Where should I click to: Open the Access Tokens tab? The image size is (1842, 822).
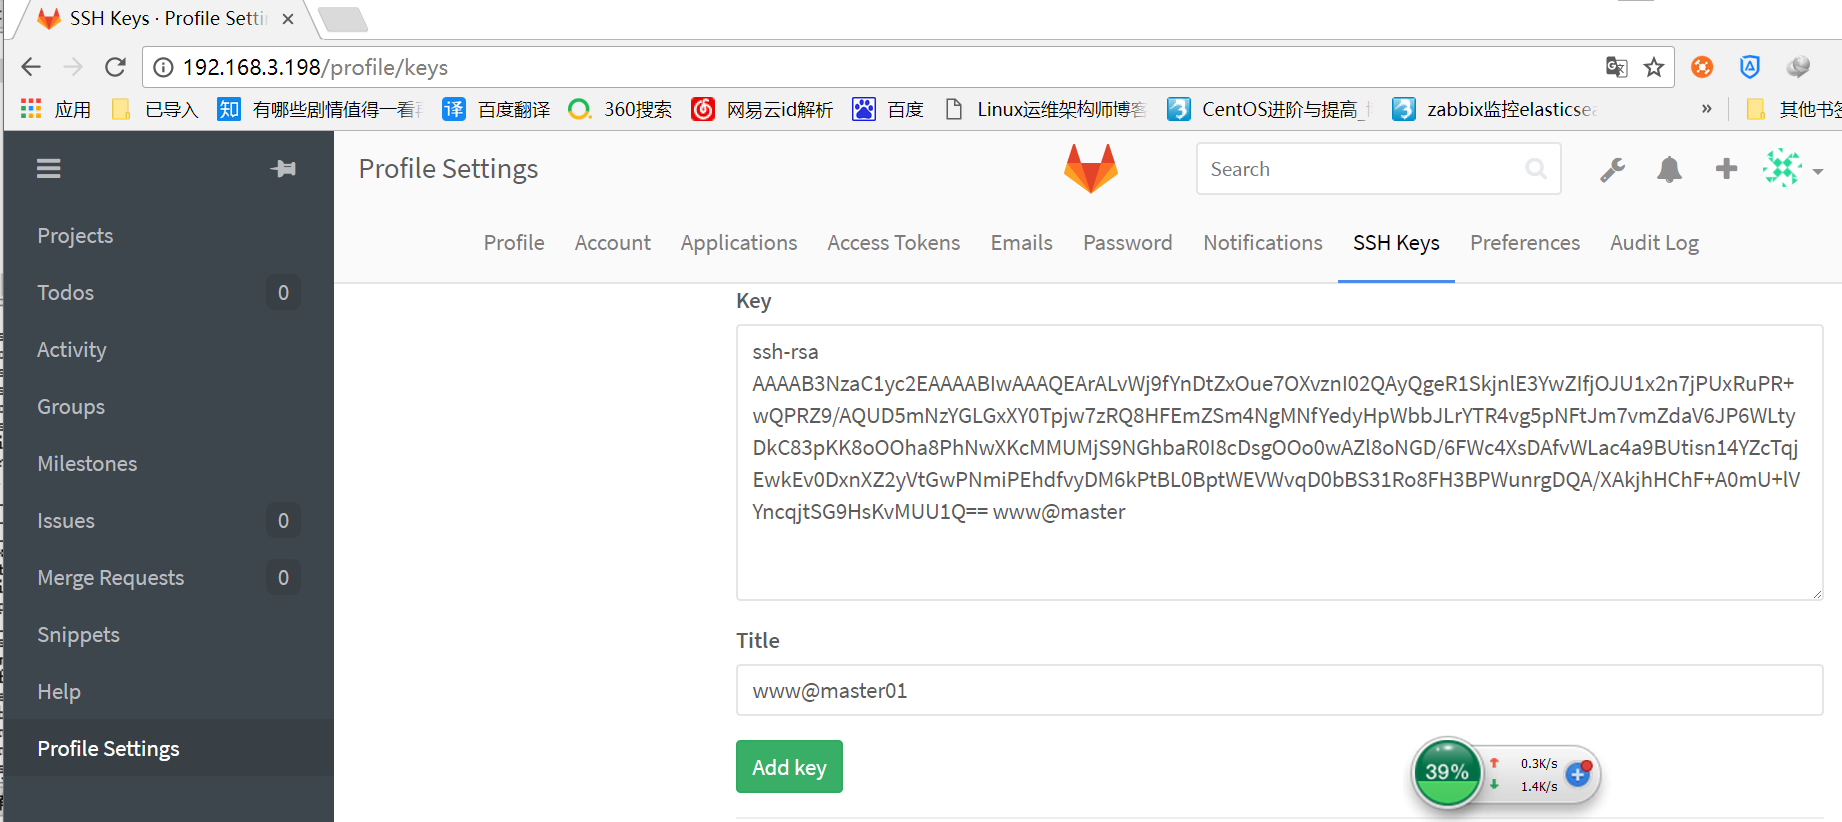(893, 243)
